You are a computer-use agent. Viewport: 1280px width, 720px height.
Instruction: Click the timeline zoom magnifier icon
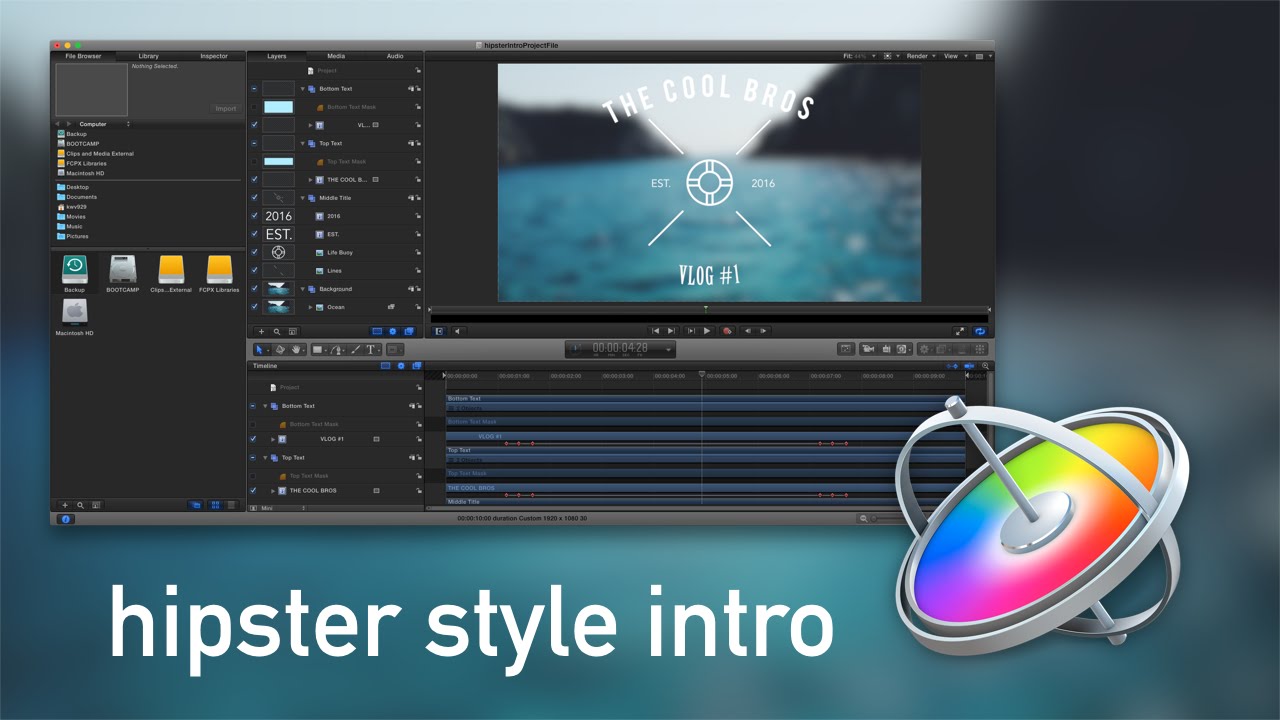986,366
